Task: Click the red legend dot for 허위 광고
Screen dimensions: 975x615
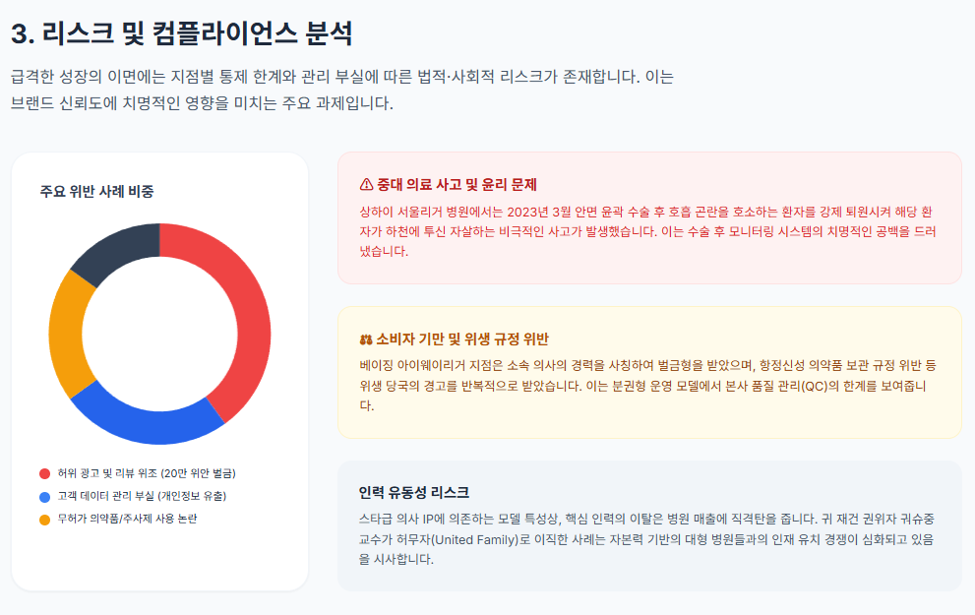Action: (45, 474)
